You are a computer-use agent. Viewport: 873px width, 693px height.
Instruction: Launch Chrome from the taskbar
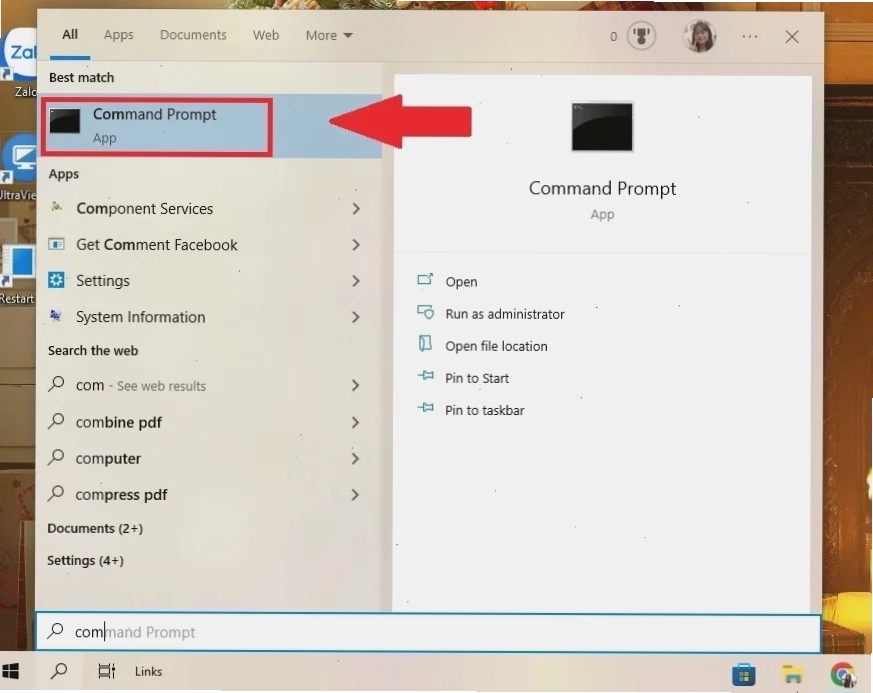click(843, 674)
